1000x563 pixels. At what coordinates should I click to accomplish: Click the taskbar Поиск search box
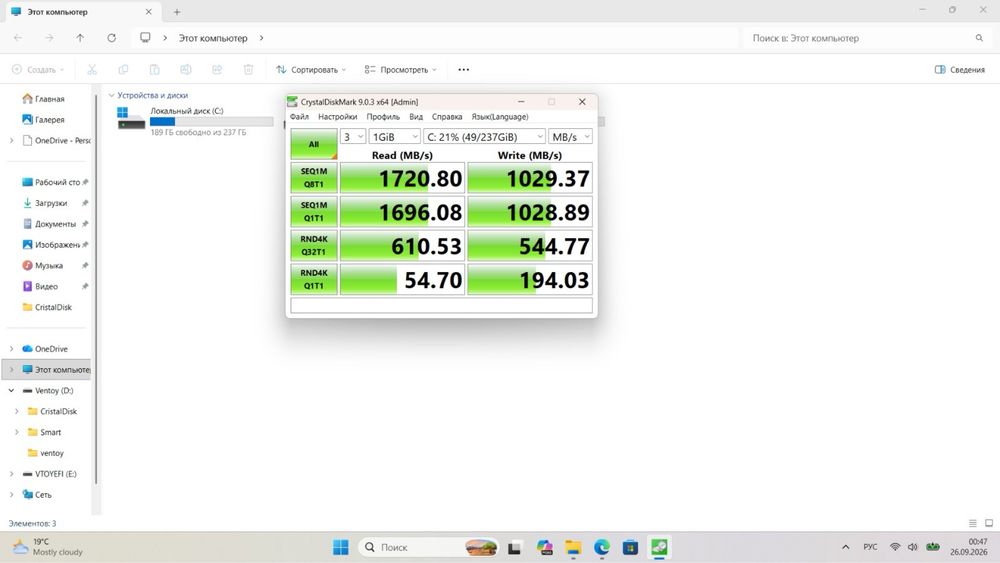pos(429,547)
